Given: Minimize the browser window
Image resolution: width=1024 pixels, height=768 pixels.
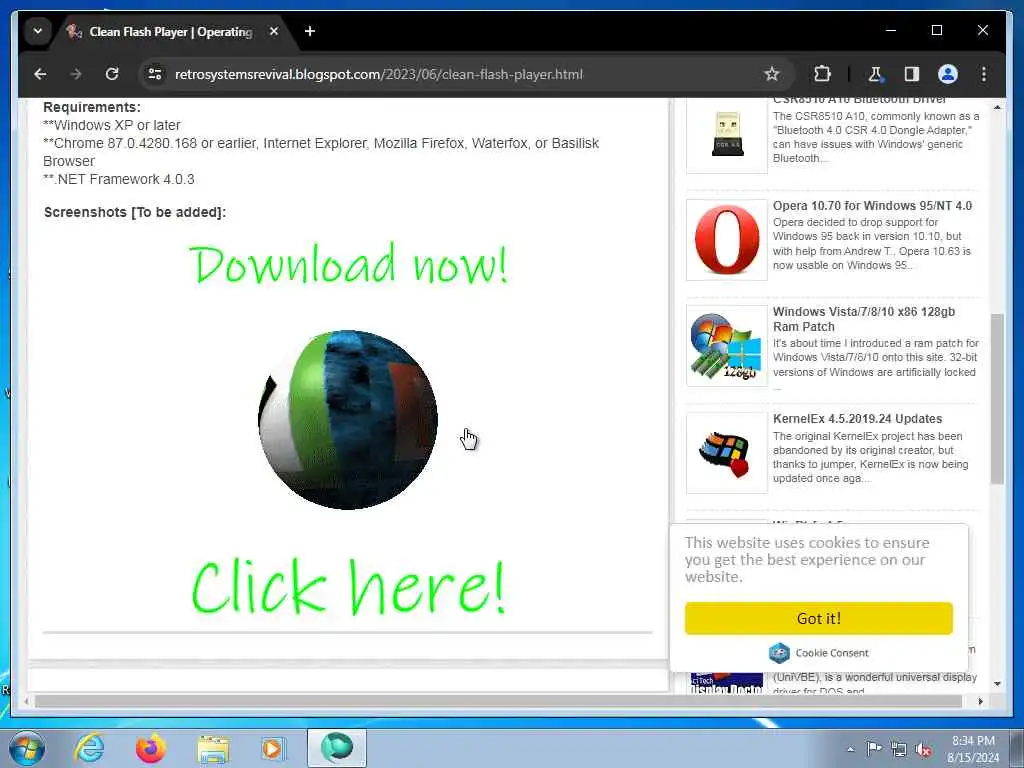Looking at the screenshot, I should coord(891,30).
